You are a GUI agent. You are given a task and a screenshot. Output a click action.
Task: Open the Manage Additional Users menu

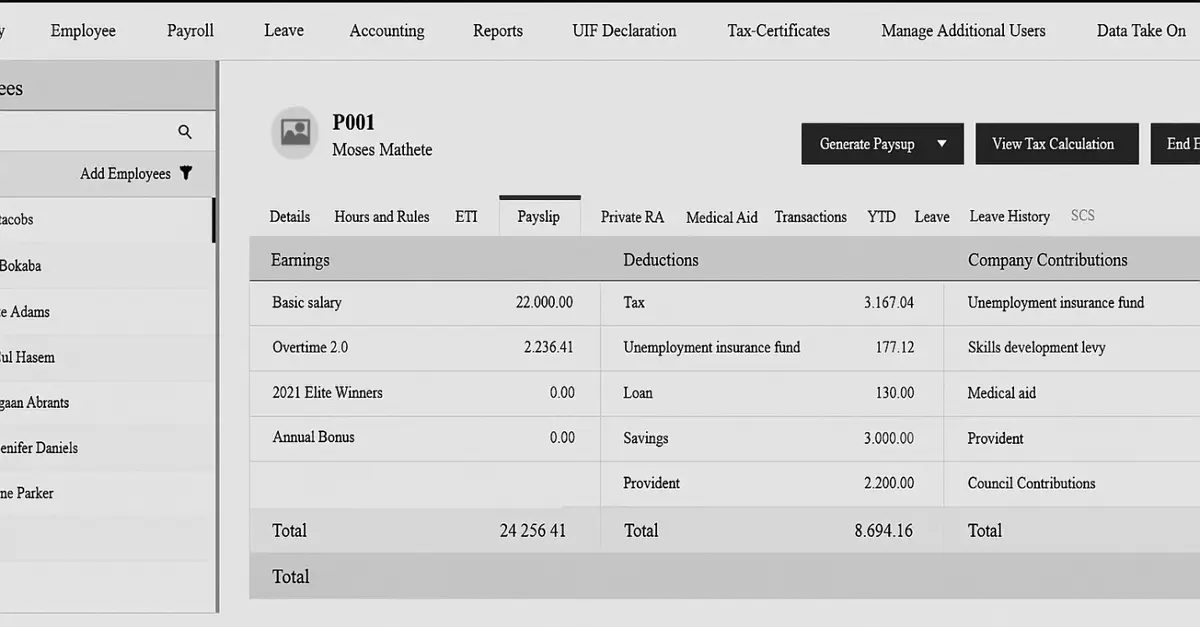962,30
